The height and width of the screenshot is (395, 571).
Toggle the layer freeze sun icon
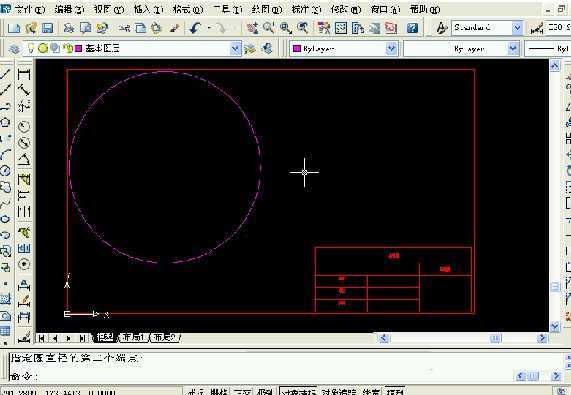click(43, 48)
